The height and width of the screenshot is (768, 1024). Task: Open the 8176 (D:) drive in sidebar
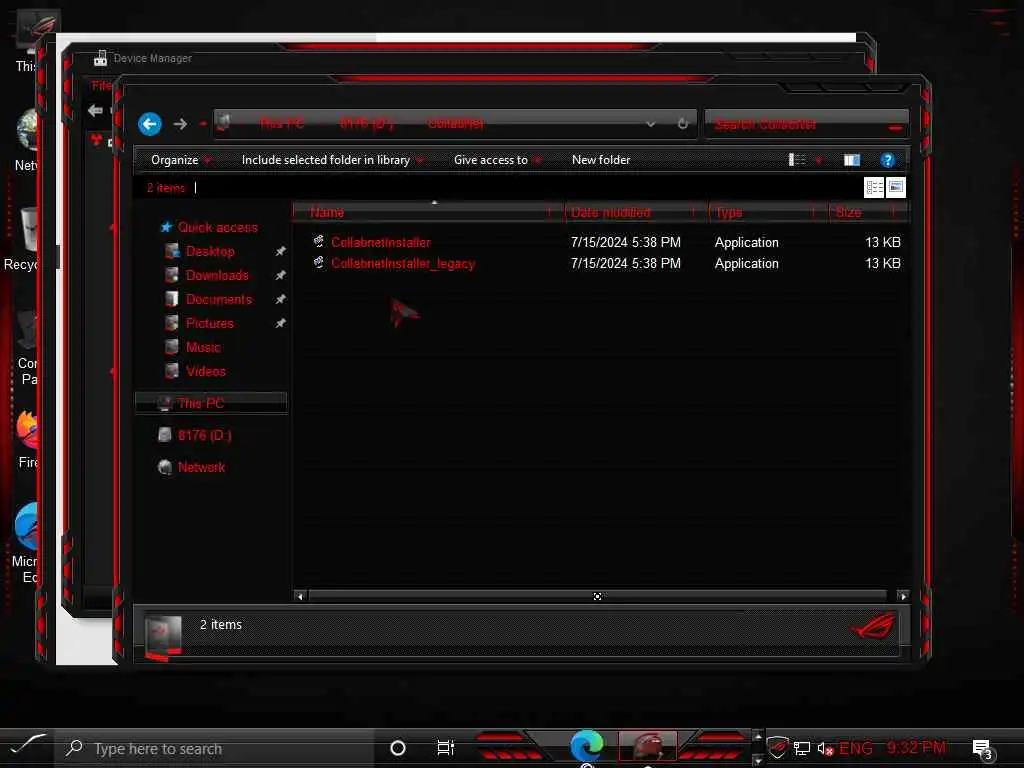coord(204,435)
